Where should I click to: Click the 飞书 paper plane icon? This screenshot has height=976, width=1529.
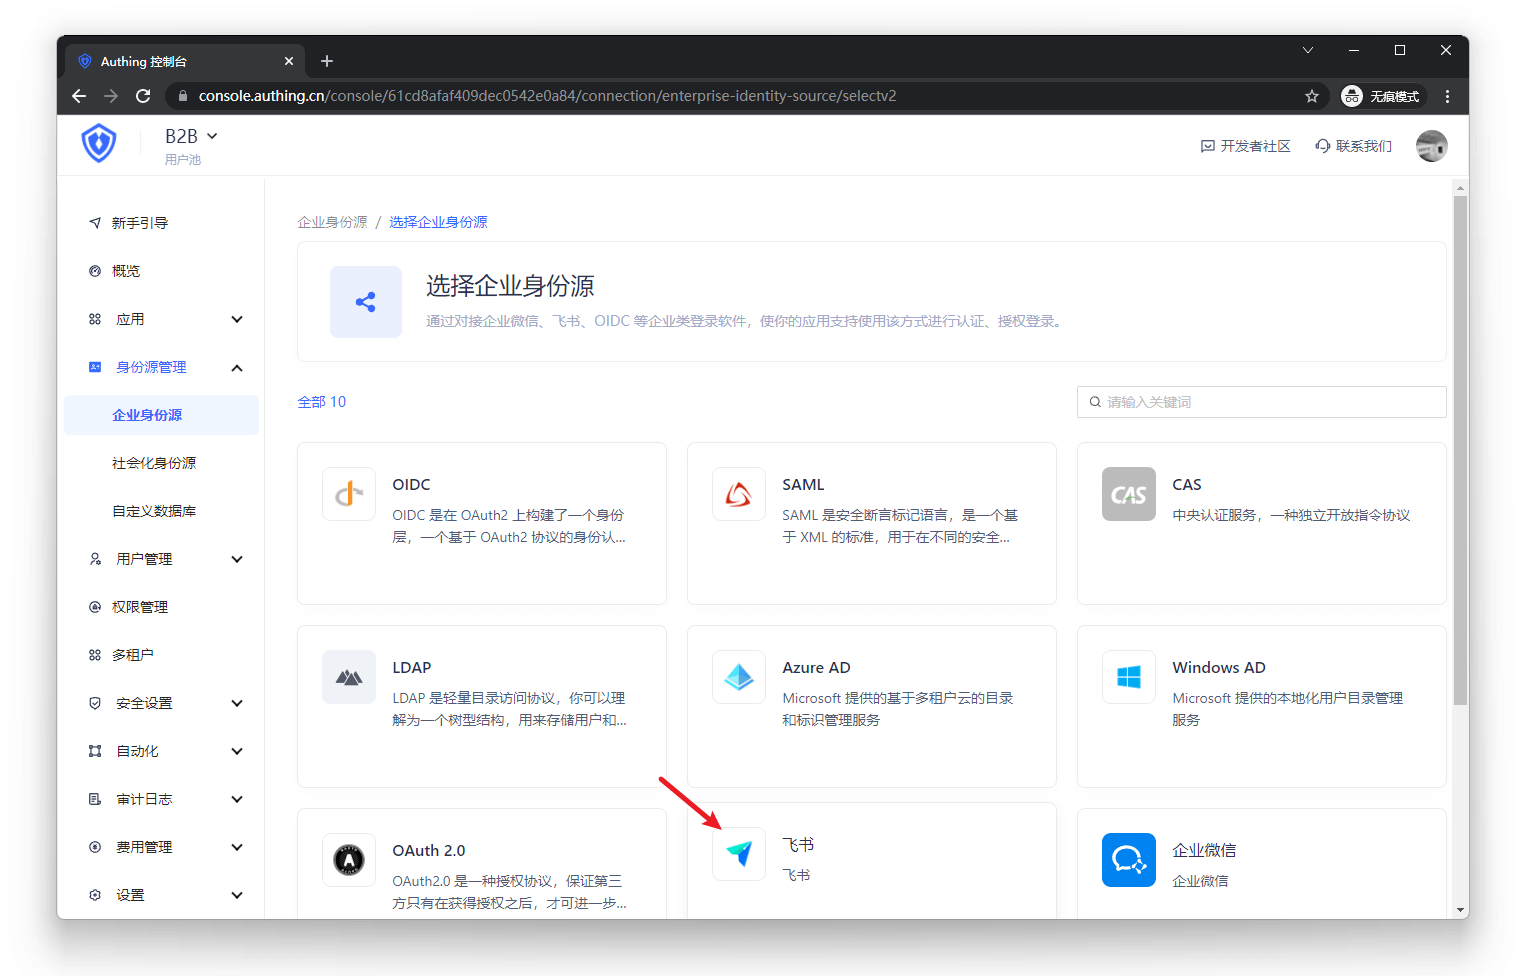click(x=738, y=854)
